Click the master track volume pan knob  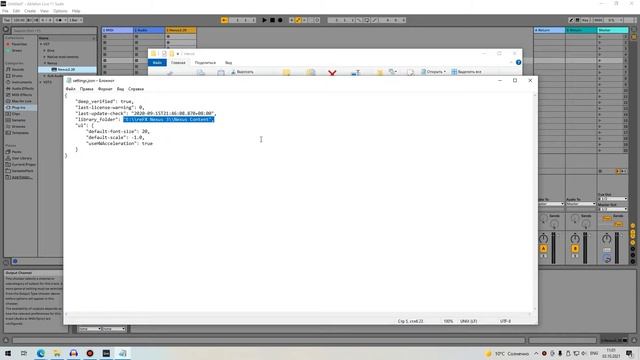pos(607,238)
